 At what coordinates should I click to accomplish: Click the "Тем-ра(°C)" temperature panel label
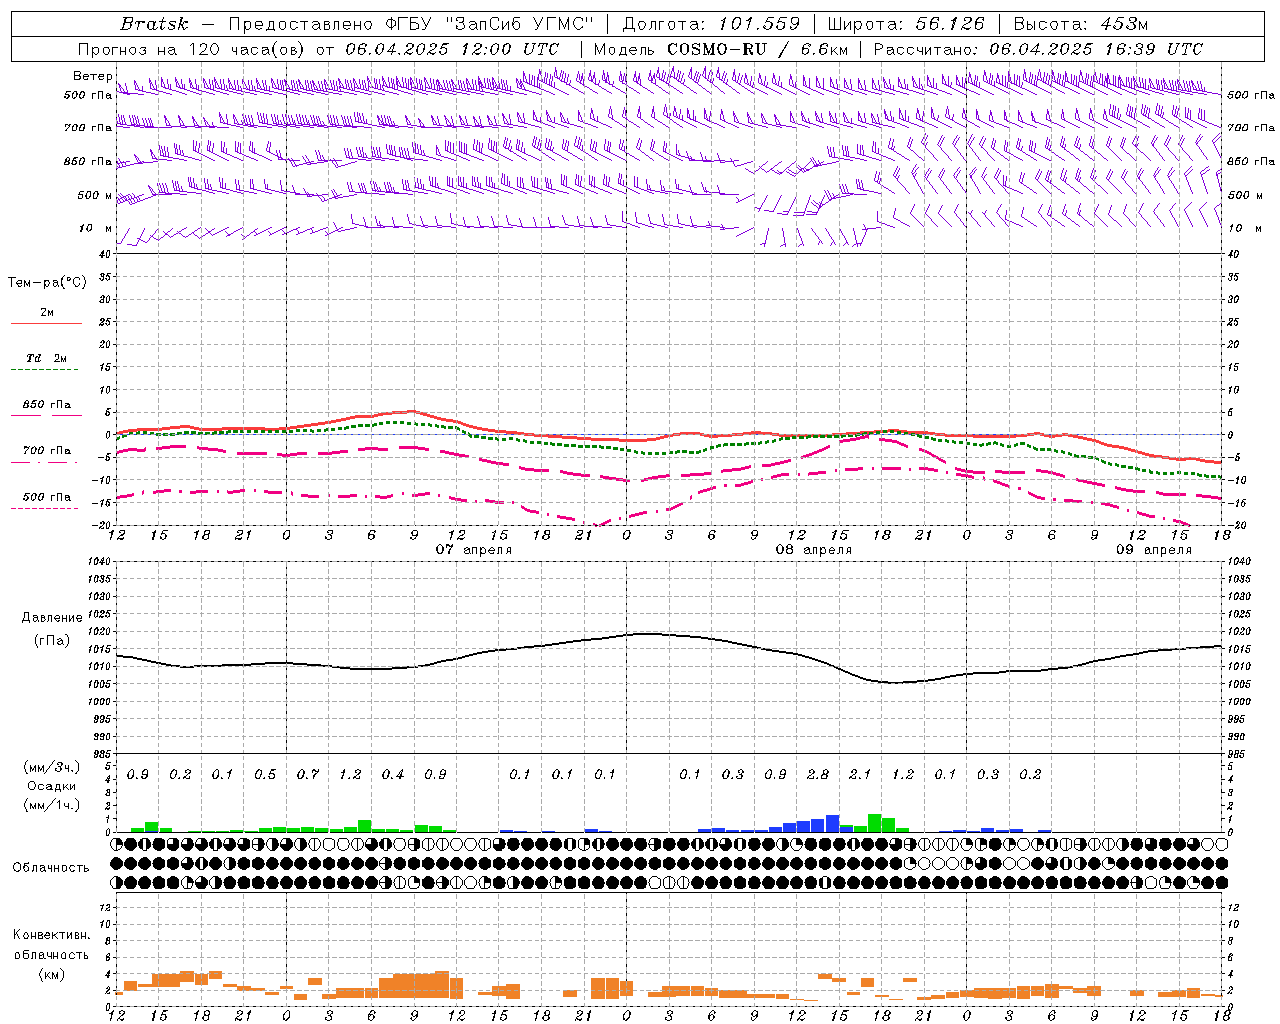pos(47,283)
